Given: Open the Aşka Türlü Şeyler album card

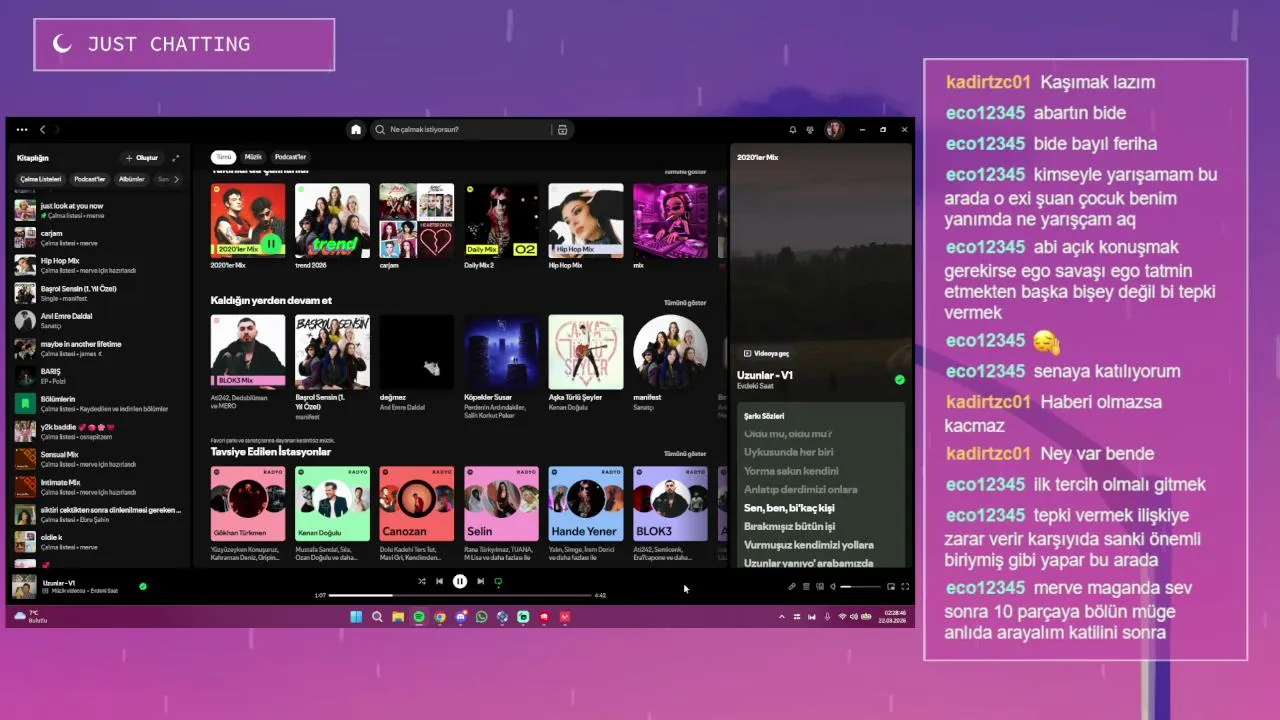Looking at the screenshot, I should (x=586, y=364).
